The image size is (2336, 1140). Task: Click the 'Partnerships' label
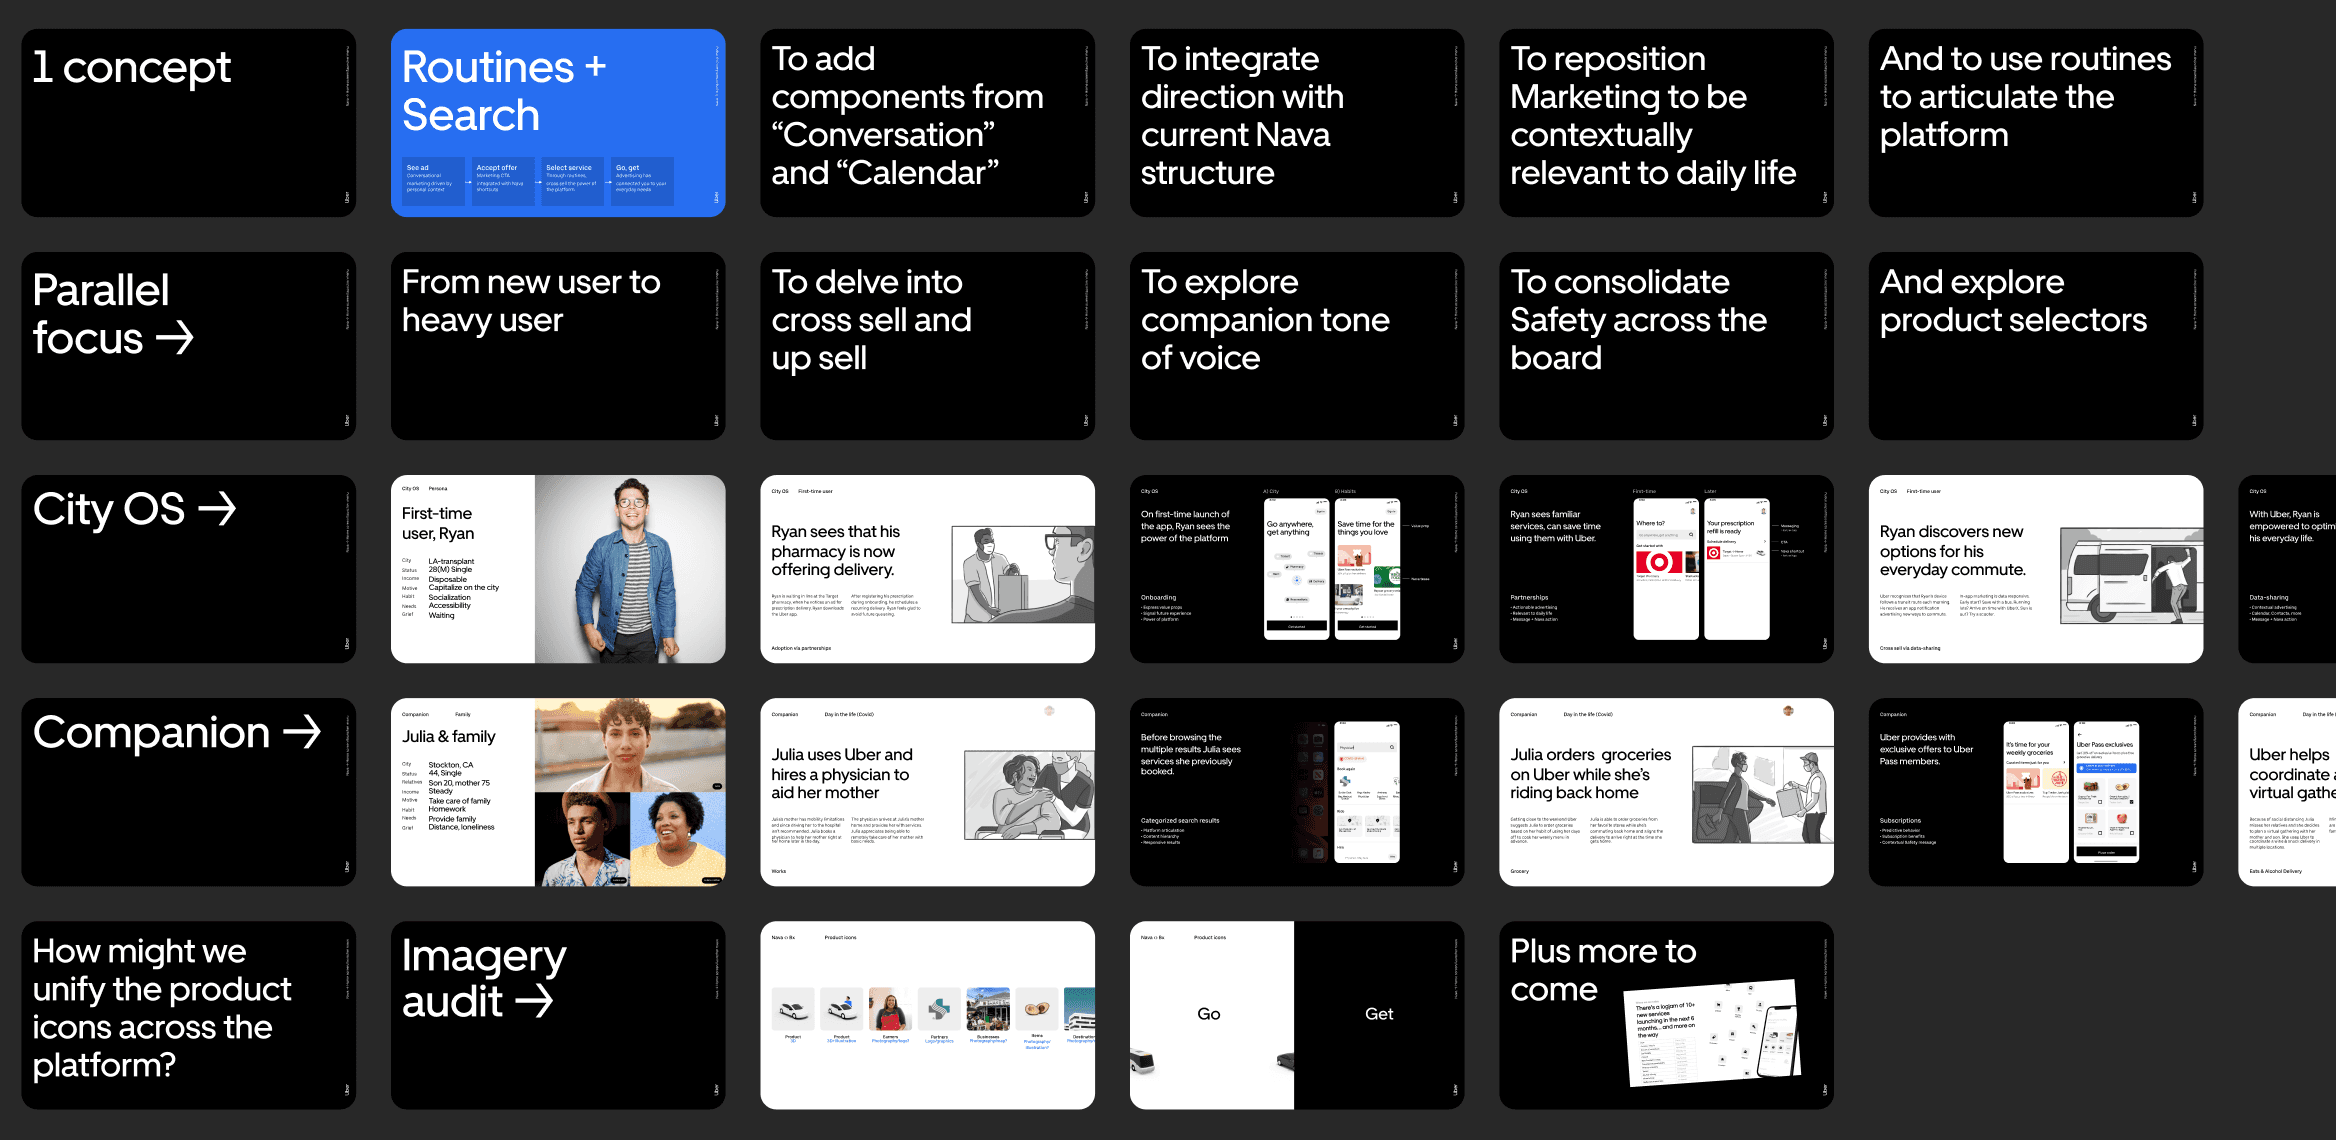point(1529,597)
